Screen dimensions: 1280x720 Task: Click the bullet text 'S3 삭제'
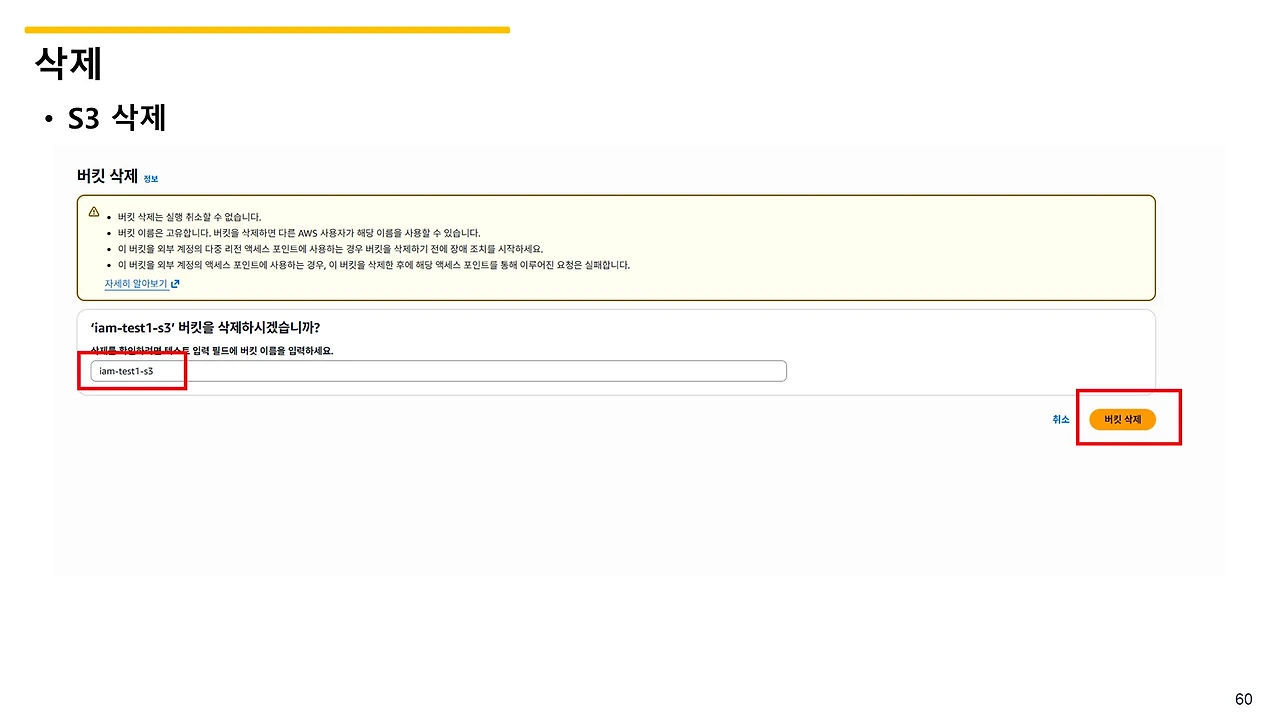click(x=117, y=118)
